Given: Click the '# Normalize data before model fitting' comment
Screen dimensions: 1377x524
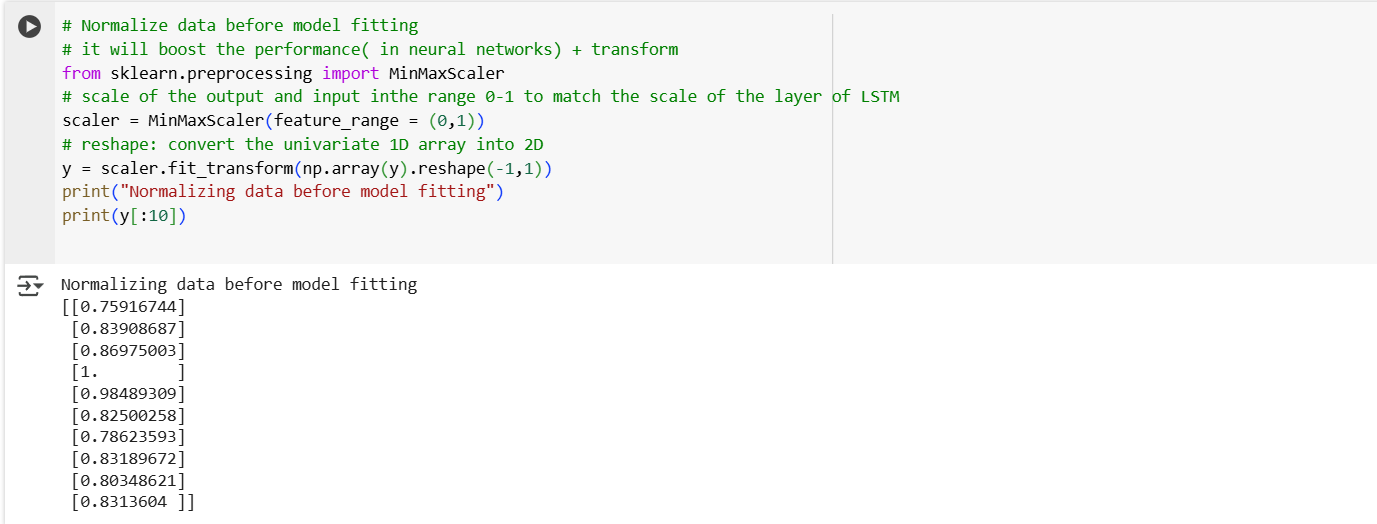Looking at the screenshot, I should tap(240, 25).
